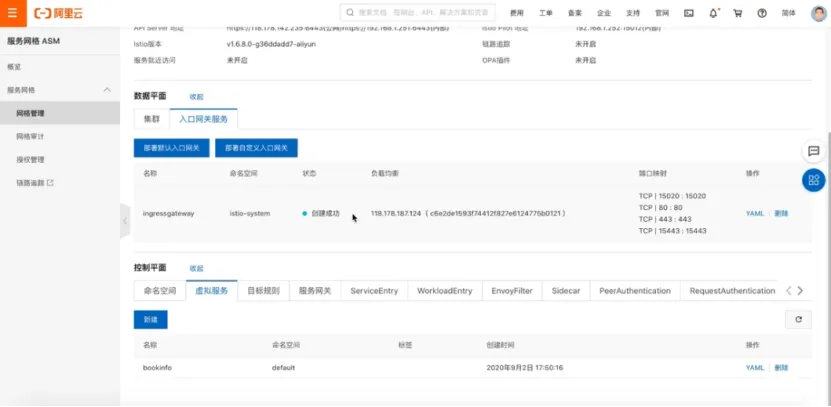Open the notification bell
831x407 pixels.
pos(713,13)
